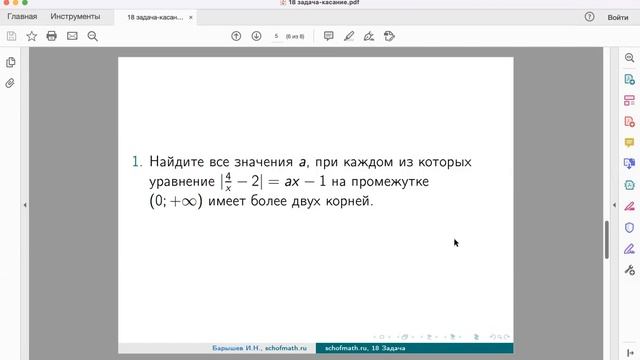Viewport: 640px width, 360px height.
Task: Click the stamp tool icon in toolbar
Action: tap(389, 36)
